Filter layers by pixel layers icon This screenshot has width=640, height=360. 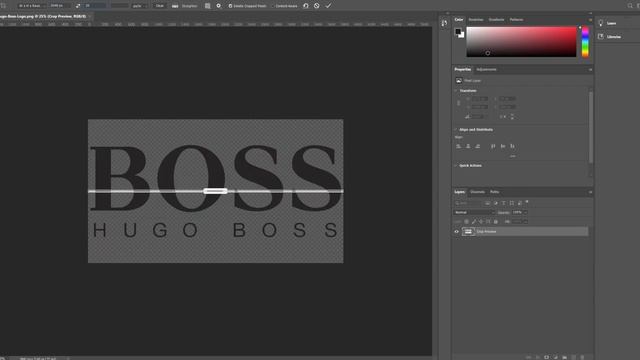coord(487,203)
